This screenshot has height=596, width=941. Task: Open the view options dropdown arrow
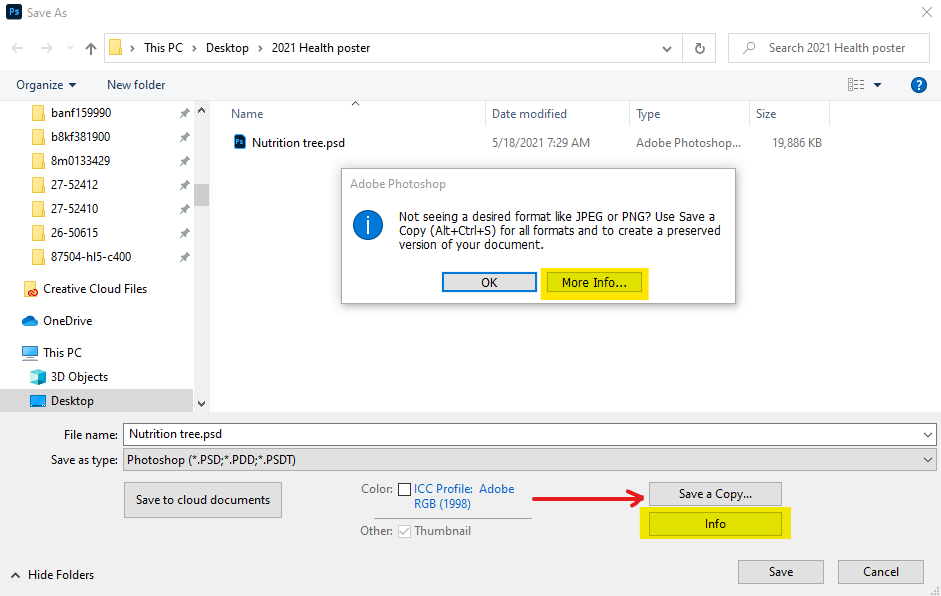tap(877, 85)
